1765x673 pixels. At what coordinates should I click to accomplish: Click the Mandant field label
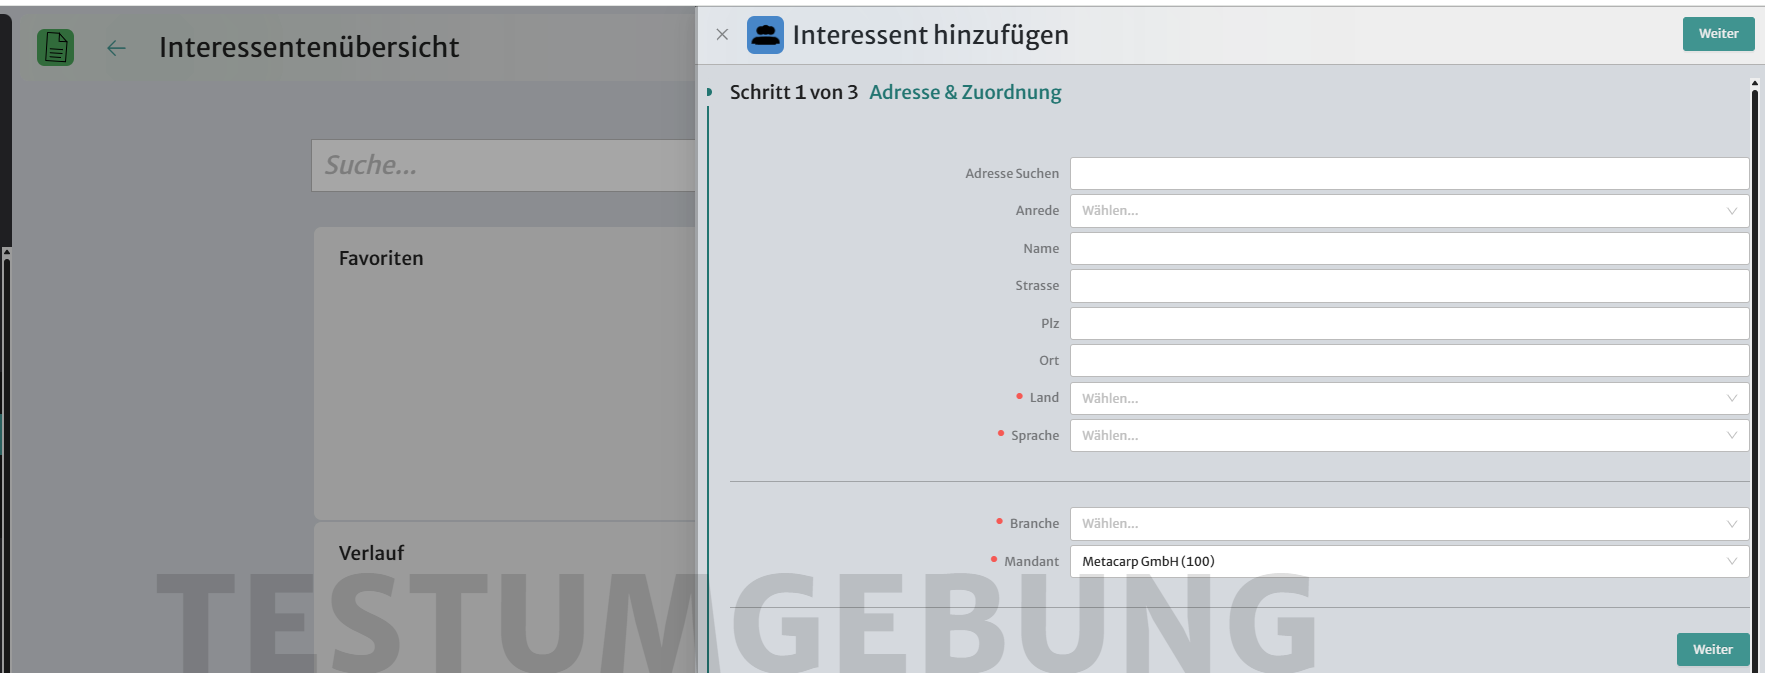(1031, 561)
